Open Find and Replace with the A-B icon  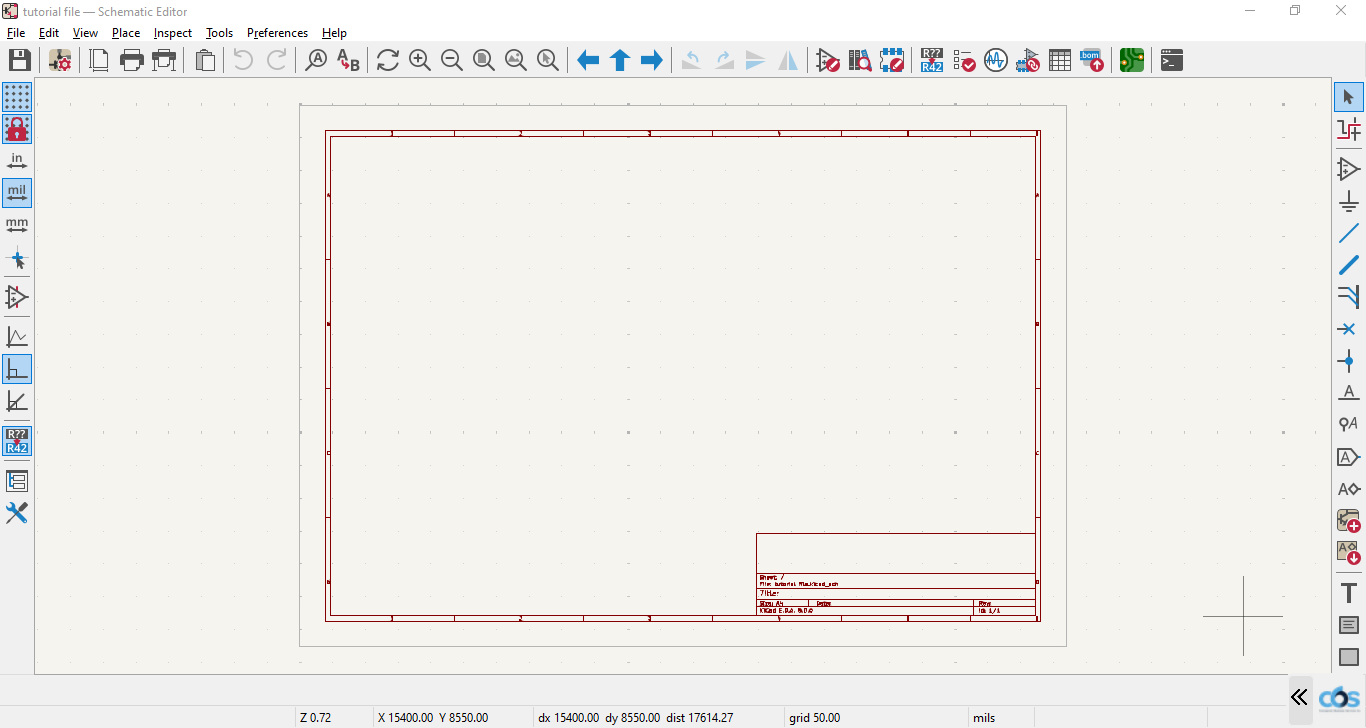[348, 60]
